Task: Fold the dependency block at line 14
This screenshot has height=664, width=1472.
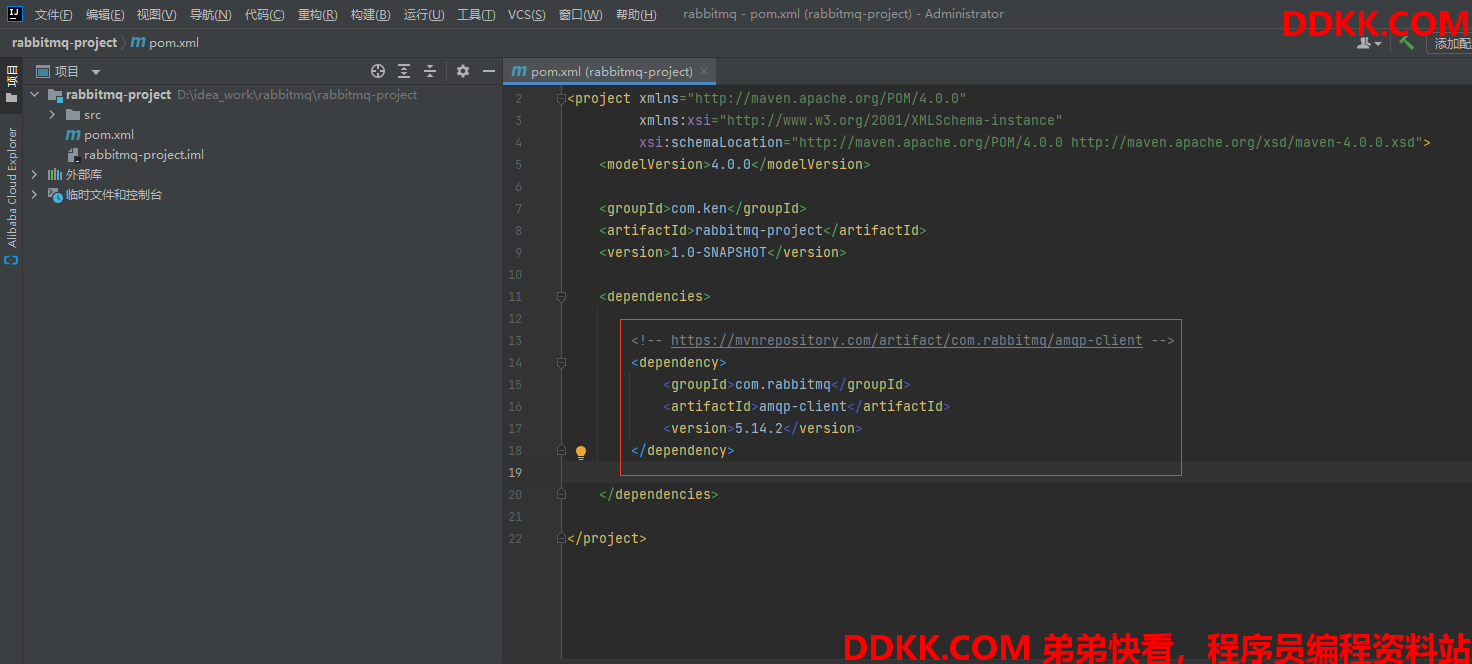Action: click(561, 362)
